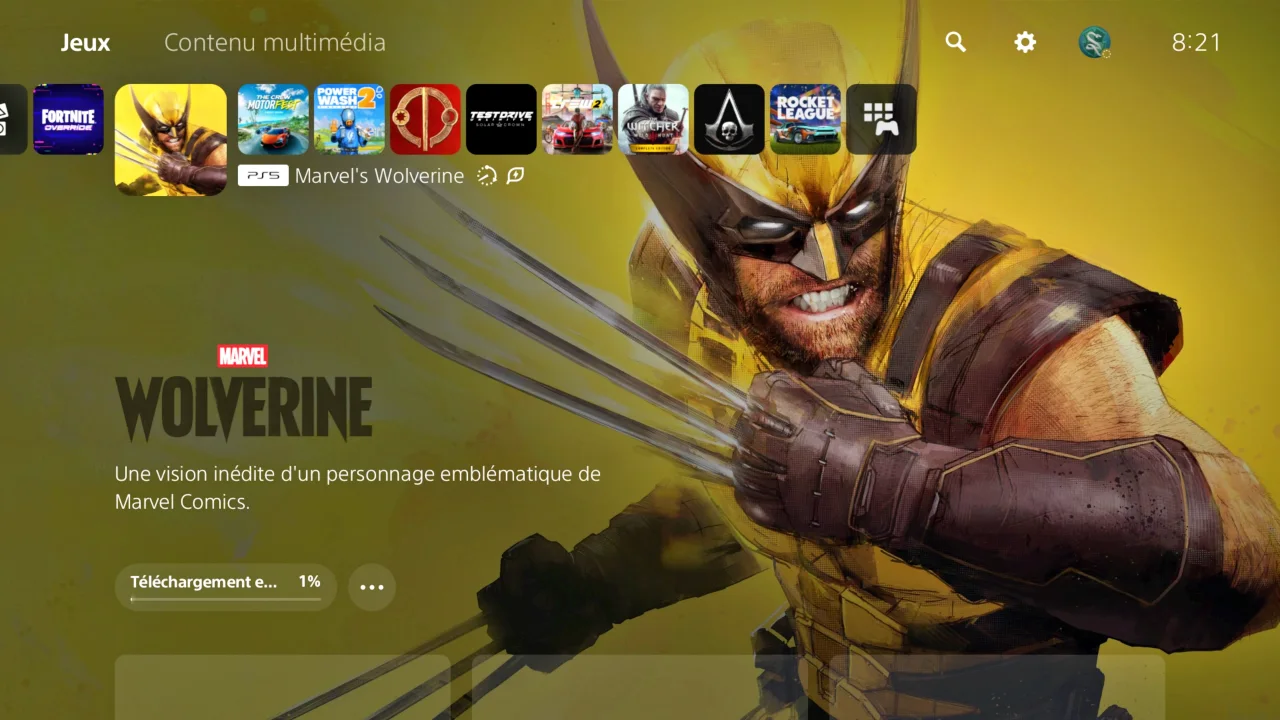Click the Téléchargement en cours progress button
The image size is (1280, 720).
[226, 587]
